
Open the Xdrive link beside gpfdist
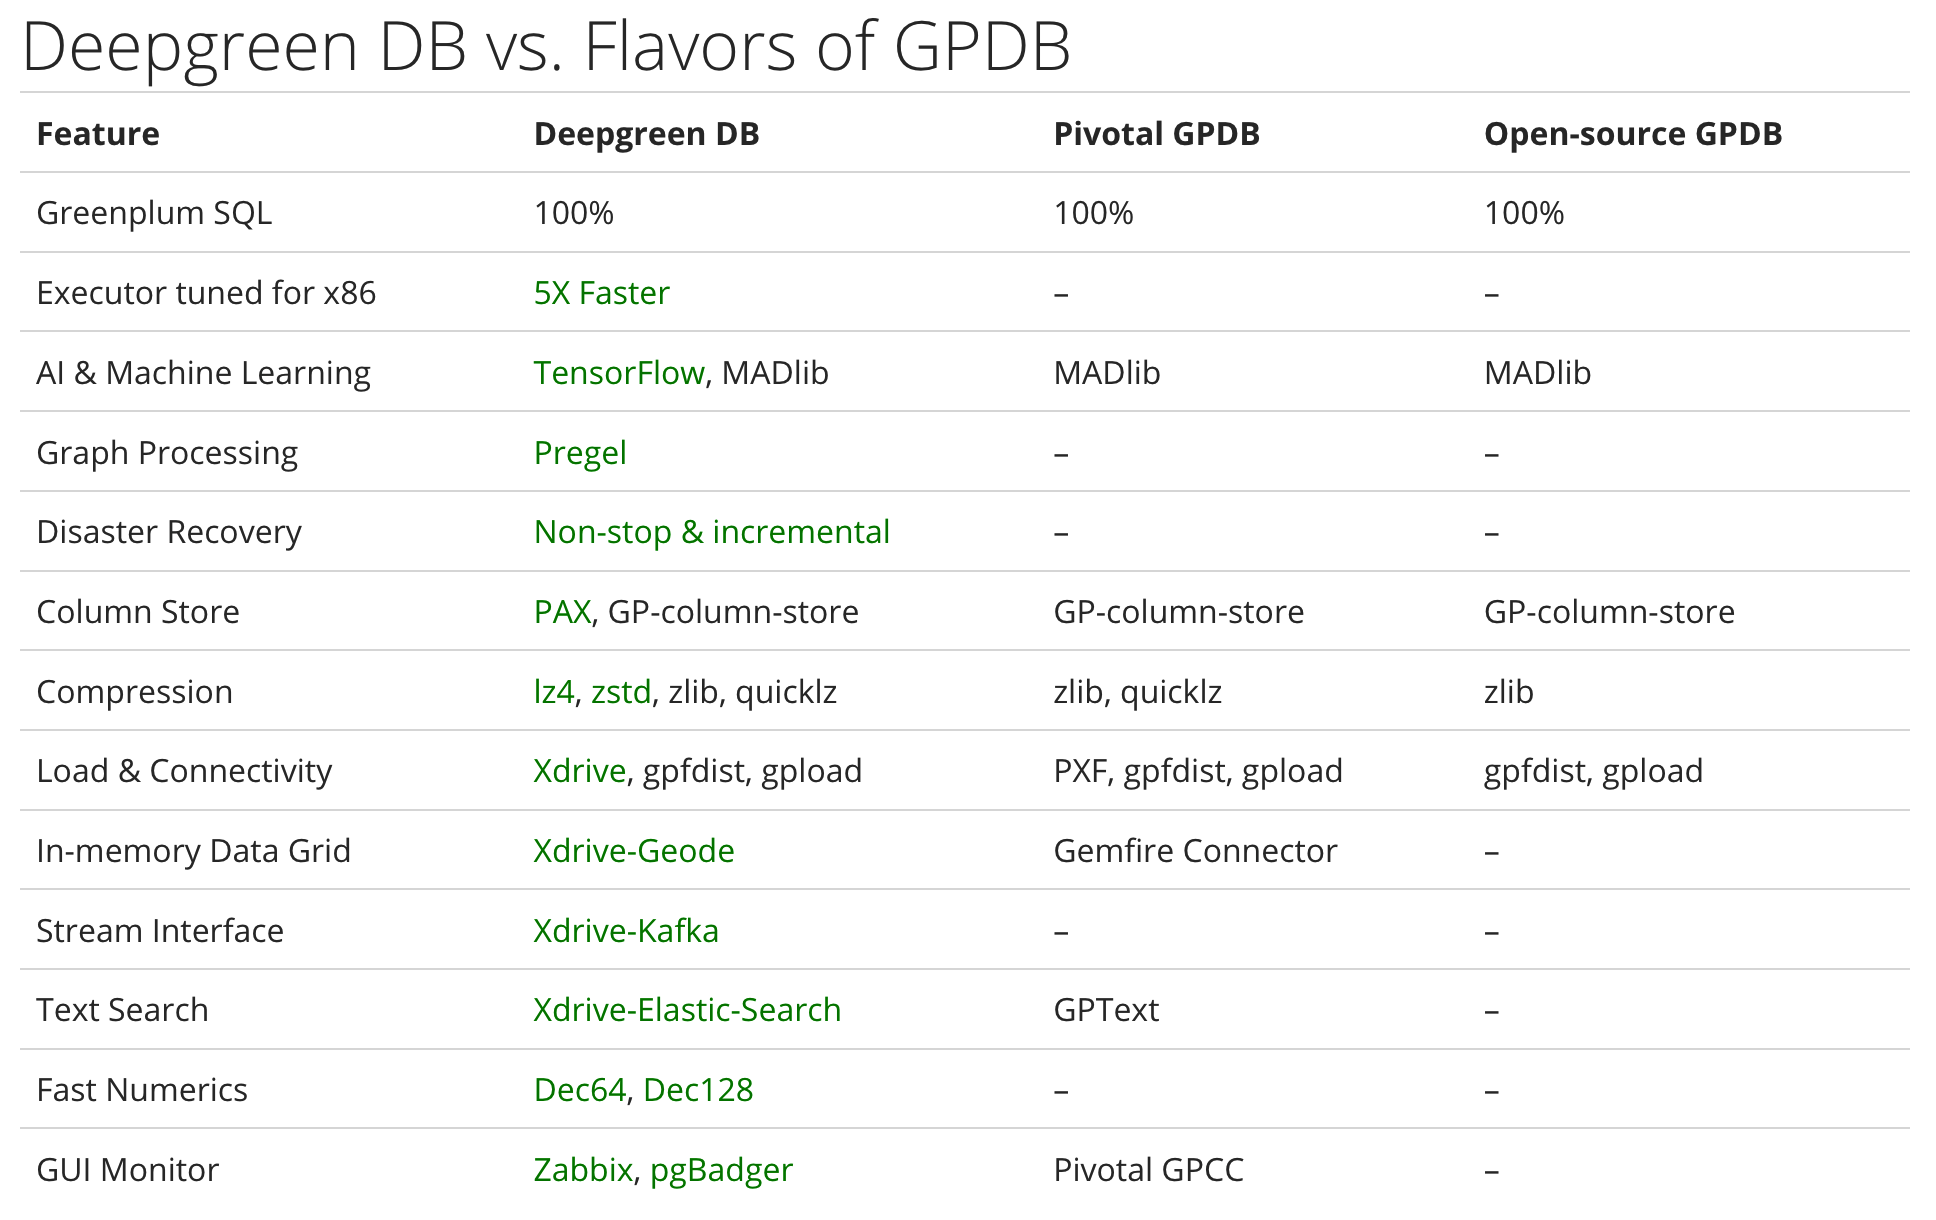coord(579,771)
